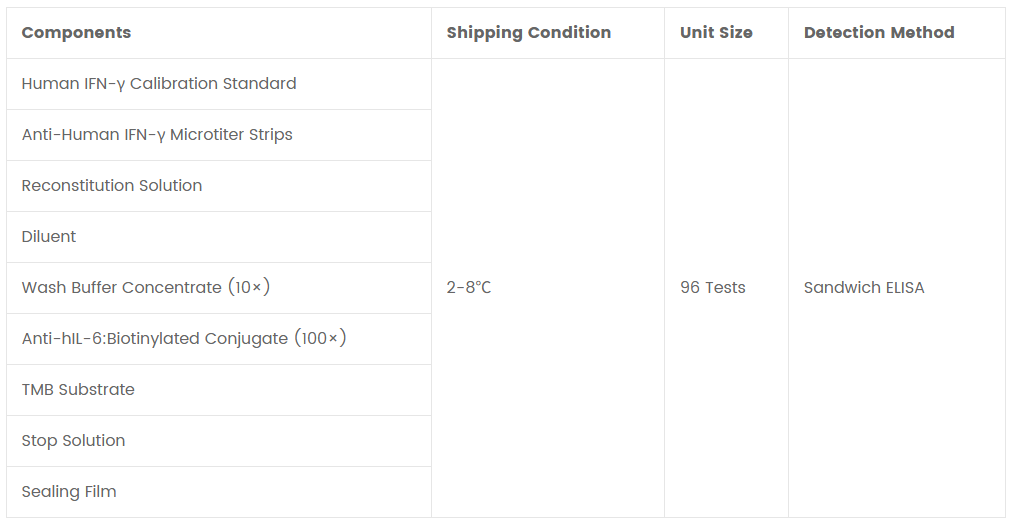Click the Sandwich ELISA detection value
This screenshot has height=524, width=1014.
tap(864, 288)
